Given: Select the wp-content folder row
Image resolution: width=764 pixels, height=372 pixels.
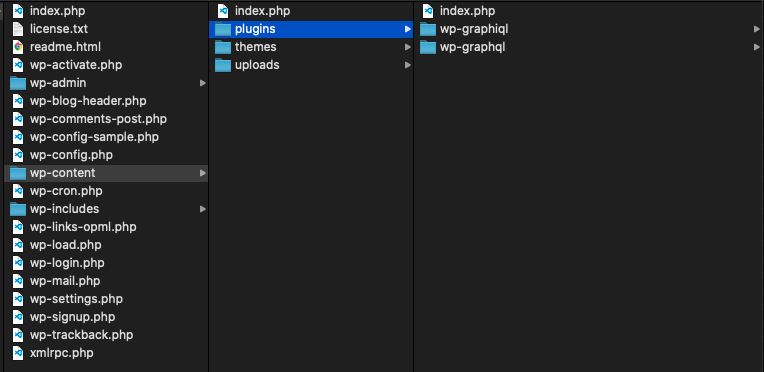Looking at the screenshot, I should point(106,173).
